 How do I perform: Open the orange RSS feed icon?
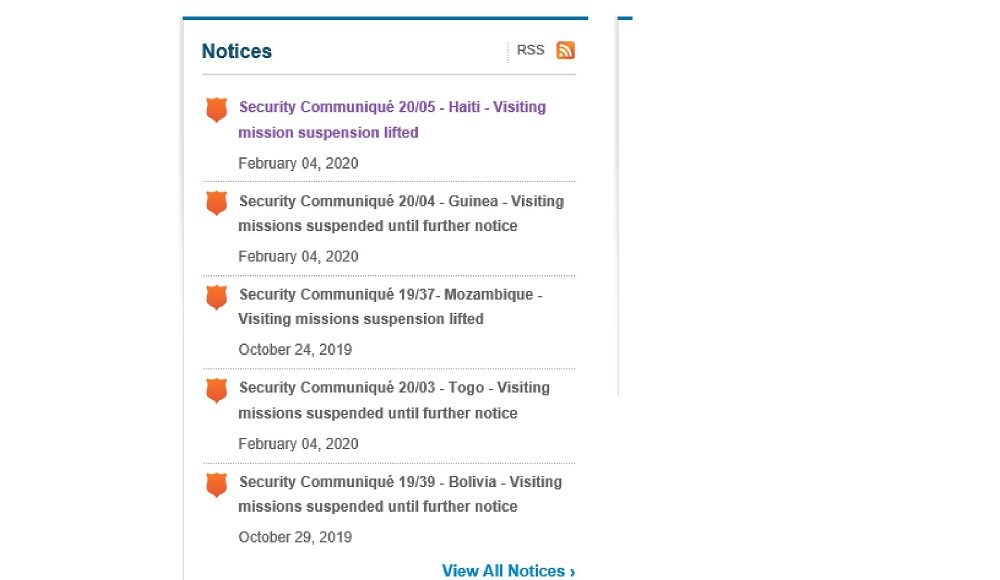click(565, 50)
